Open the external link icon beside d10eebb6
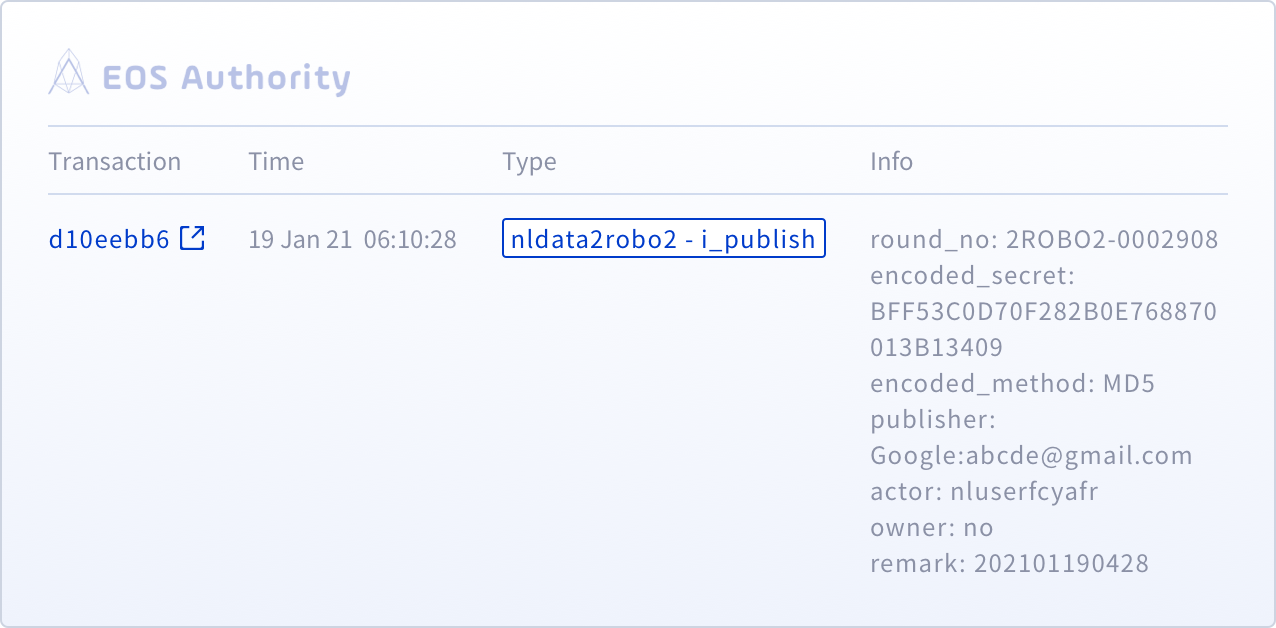The width and height of the screenshot is (1276, 628). point(192,239)
